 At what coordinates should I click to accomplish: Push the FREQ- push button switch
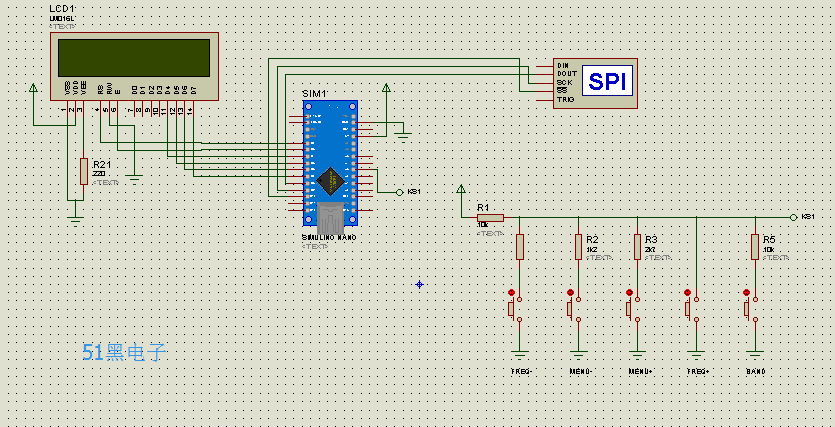click(515, 308)
